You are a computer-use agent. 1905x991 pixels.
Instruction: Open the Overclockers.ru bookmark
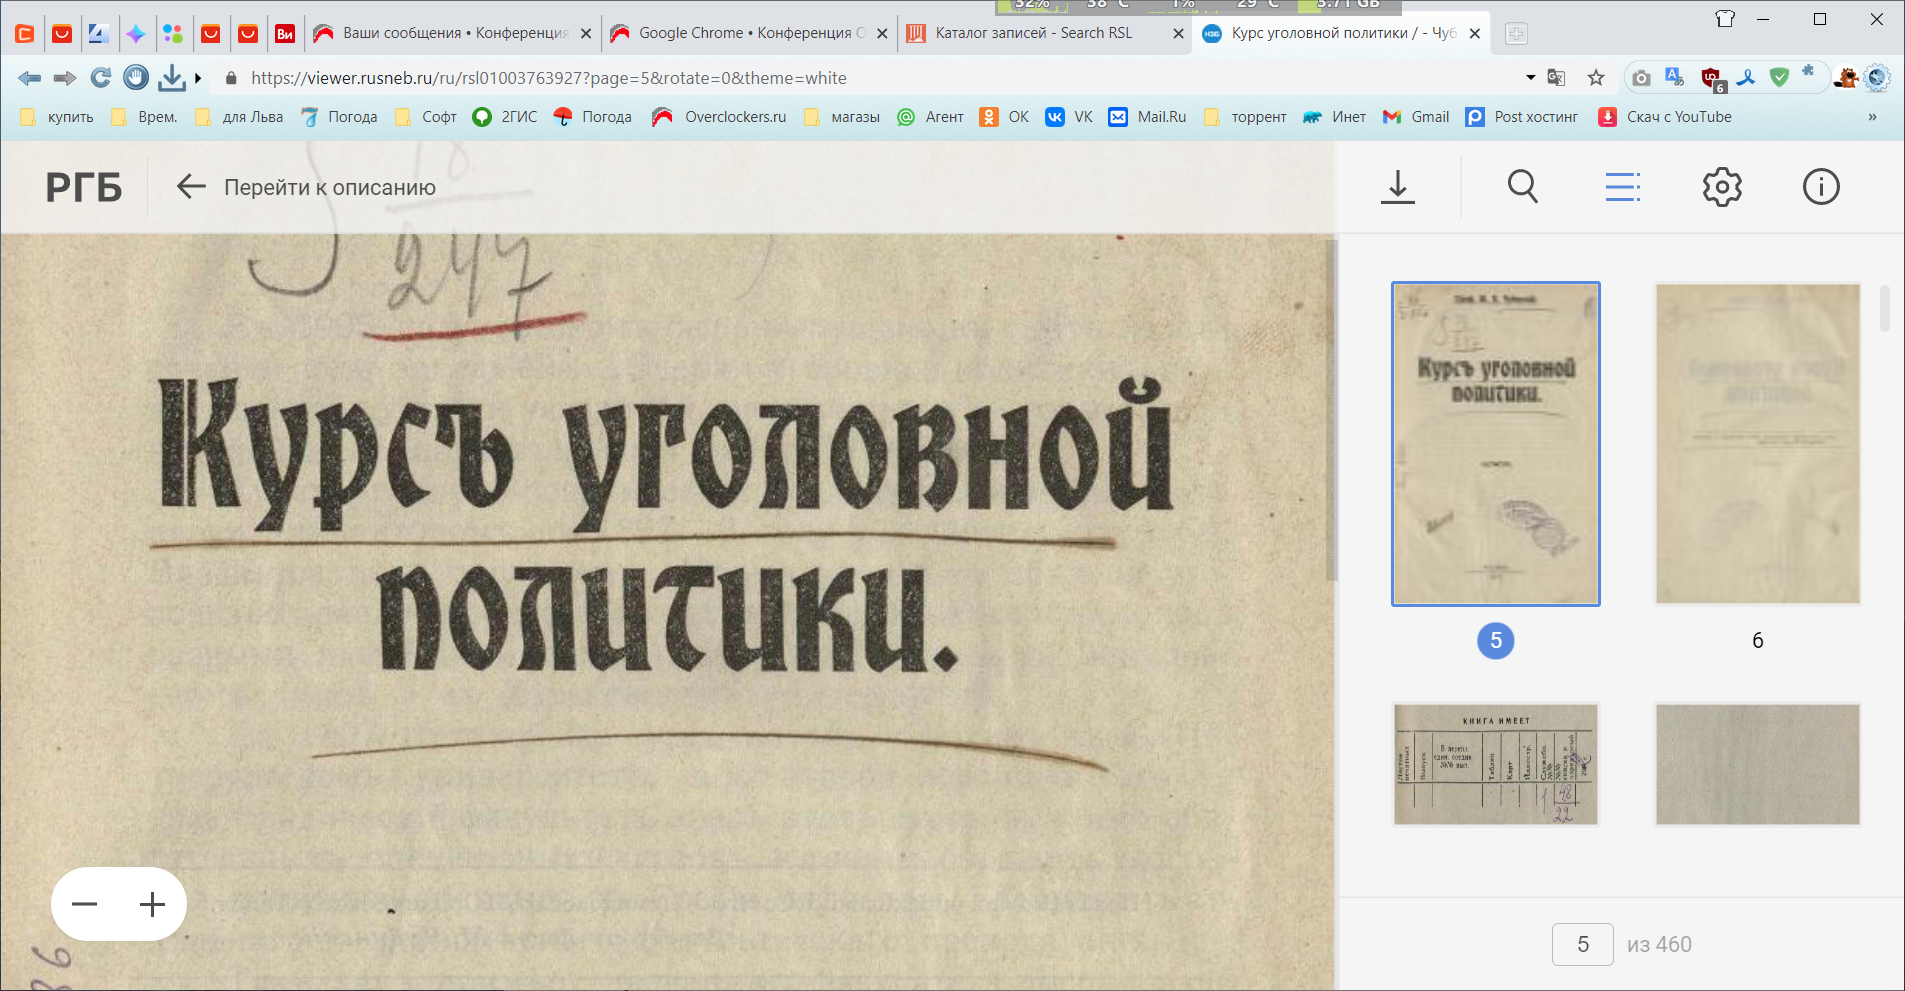point(734,117)
